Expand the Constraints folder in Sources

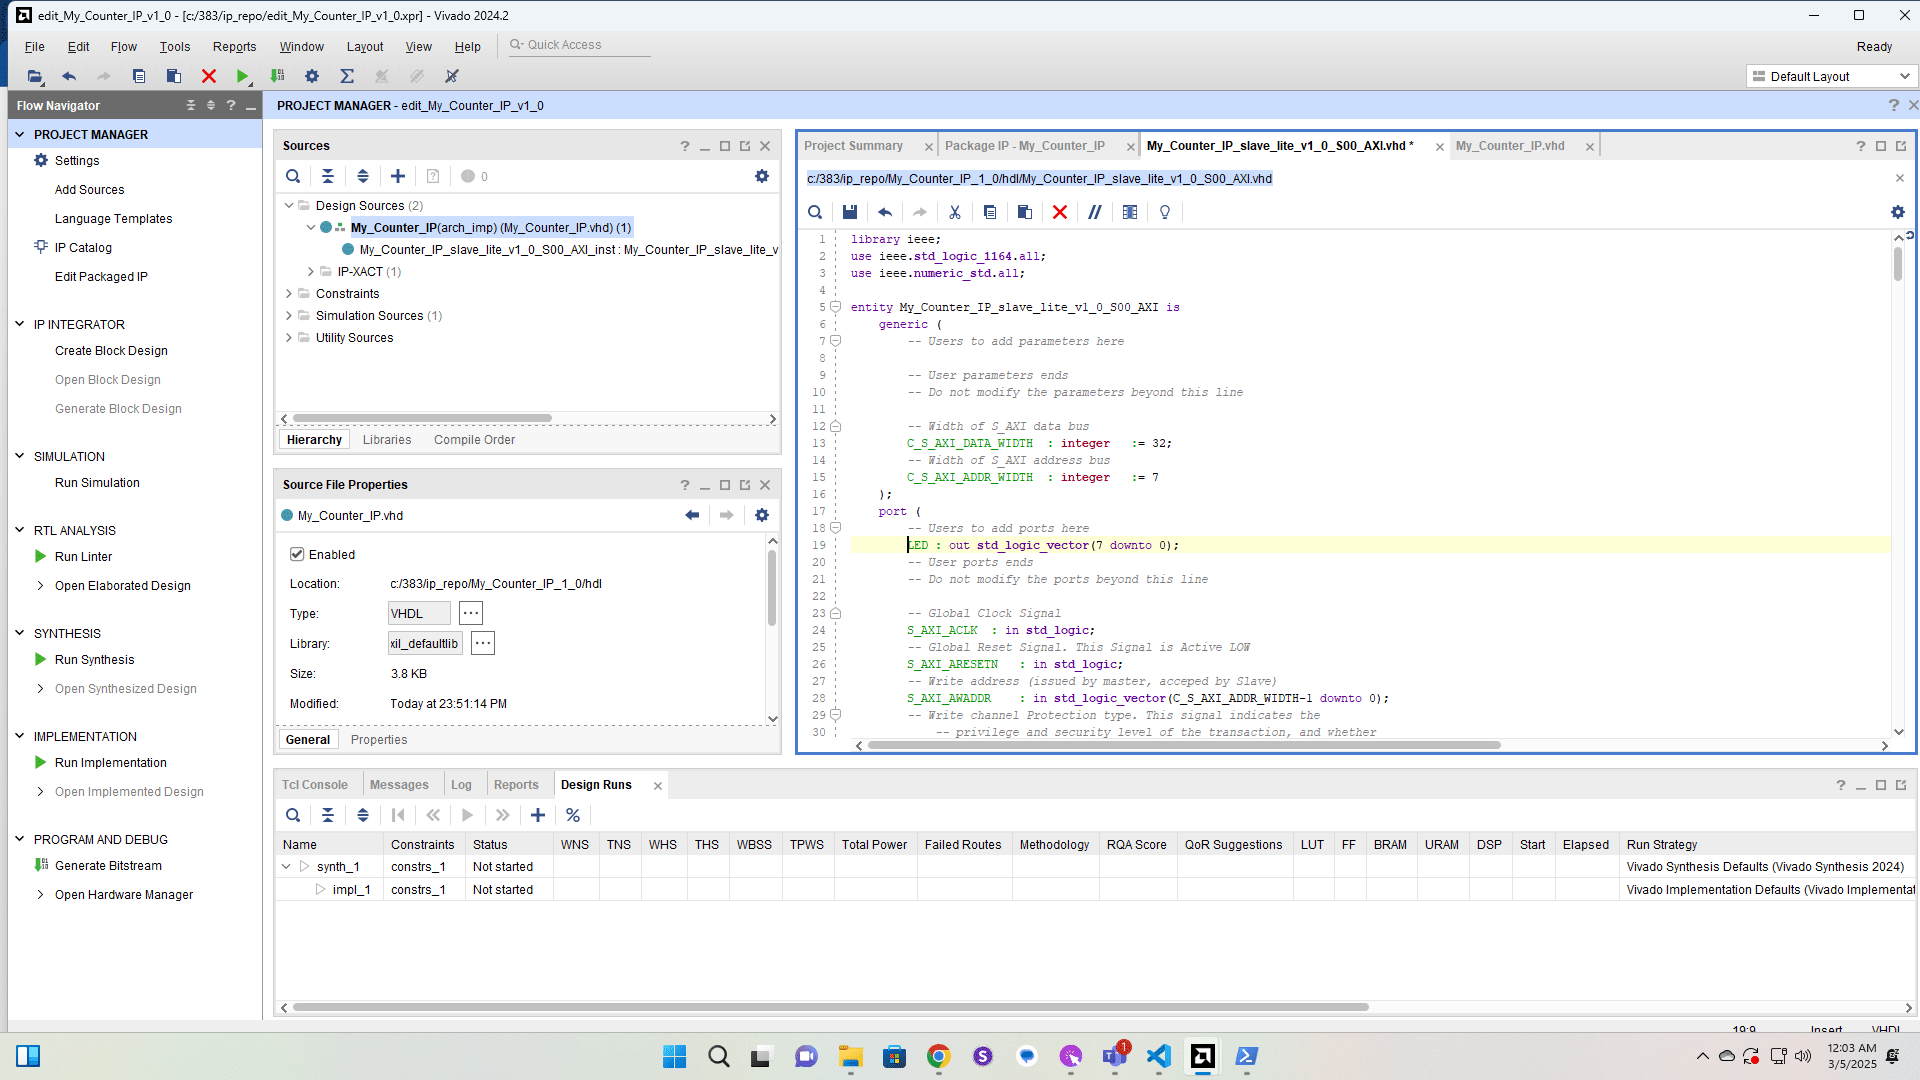coord(289,294)
